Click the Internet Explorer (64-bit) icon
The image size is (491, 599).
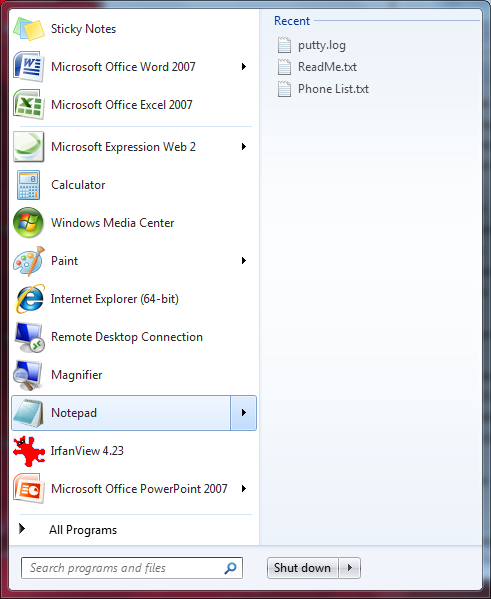point(29,299)
